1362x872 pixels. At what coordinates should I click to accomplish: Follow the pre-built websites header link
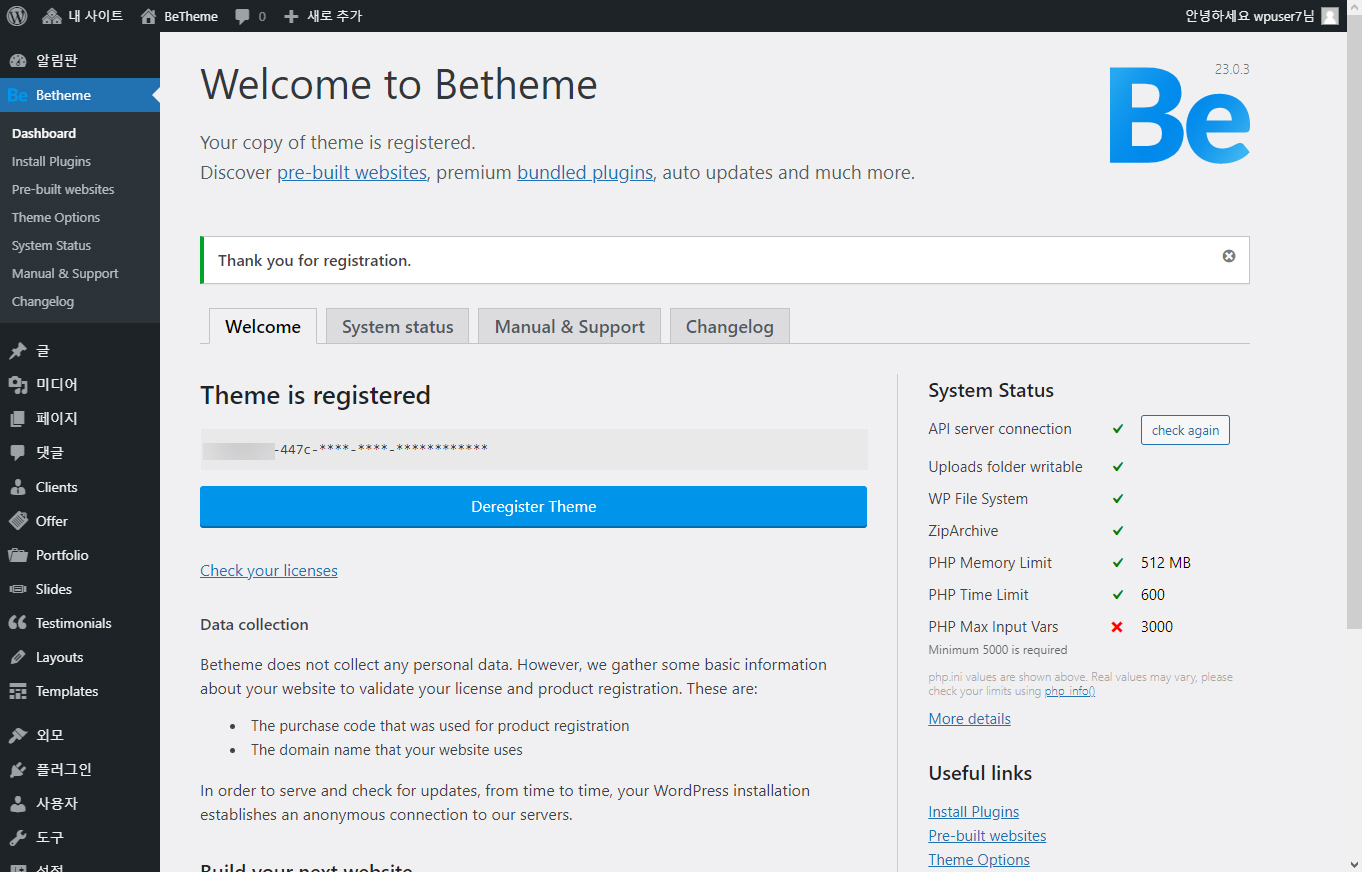352,172
